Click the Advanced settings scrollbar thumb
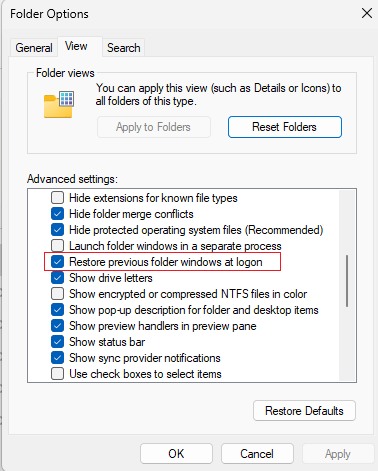 347,281
